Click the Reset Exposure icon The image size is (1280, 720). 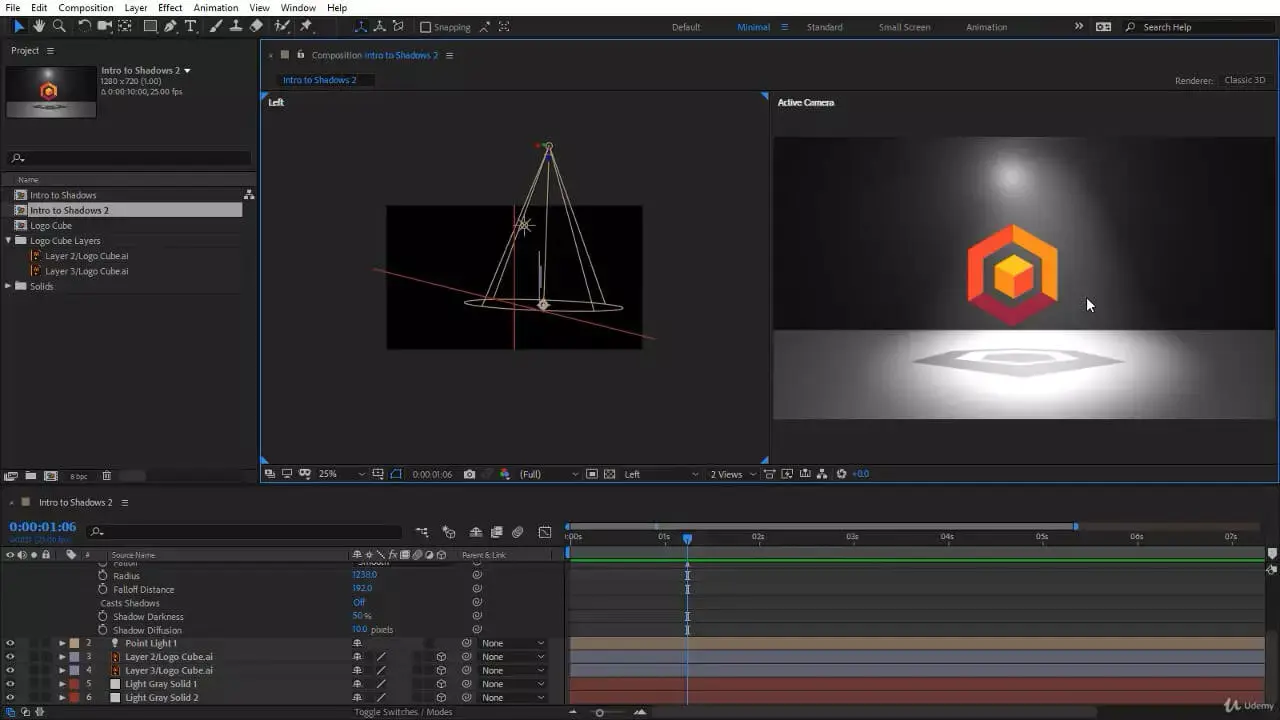tap(841, 474)
